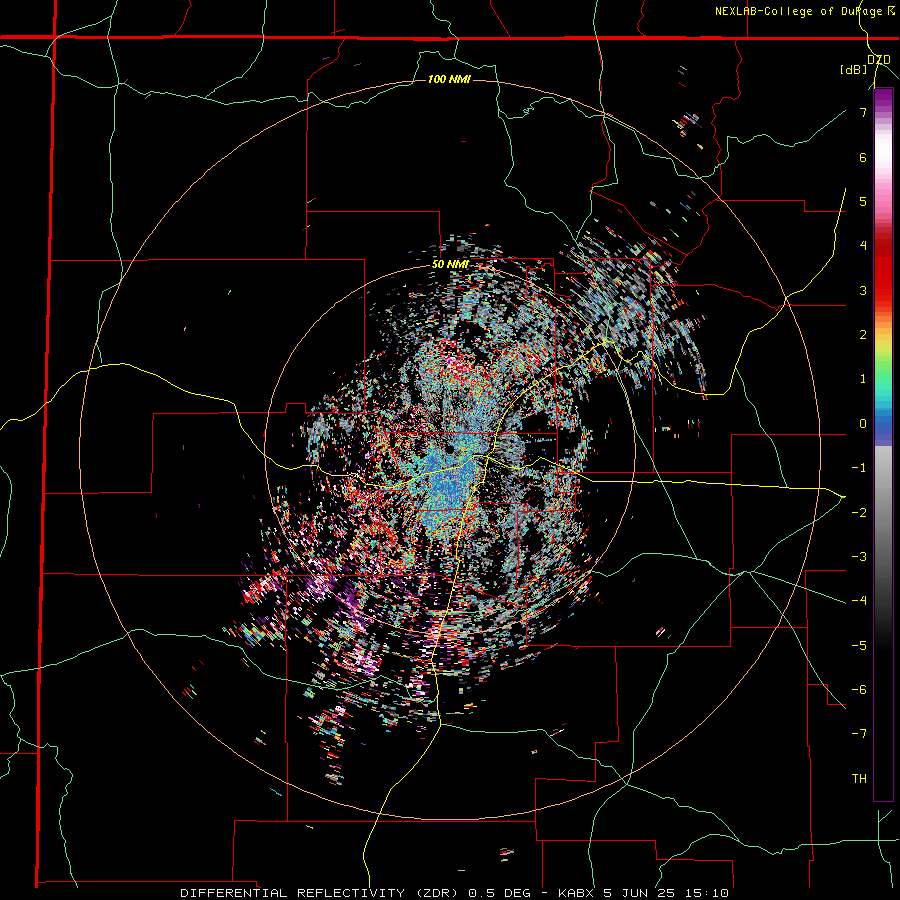This screenshot has width=900, height=900.
Task: Click the 0 value on color scale
Action: point(863,424)
